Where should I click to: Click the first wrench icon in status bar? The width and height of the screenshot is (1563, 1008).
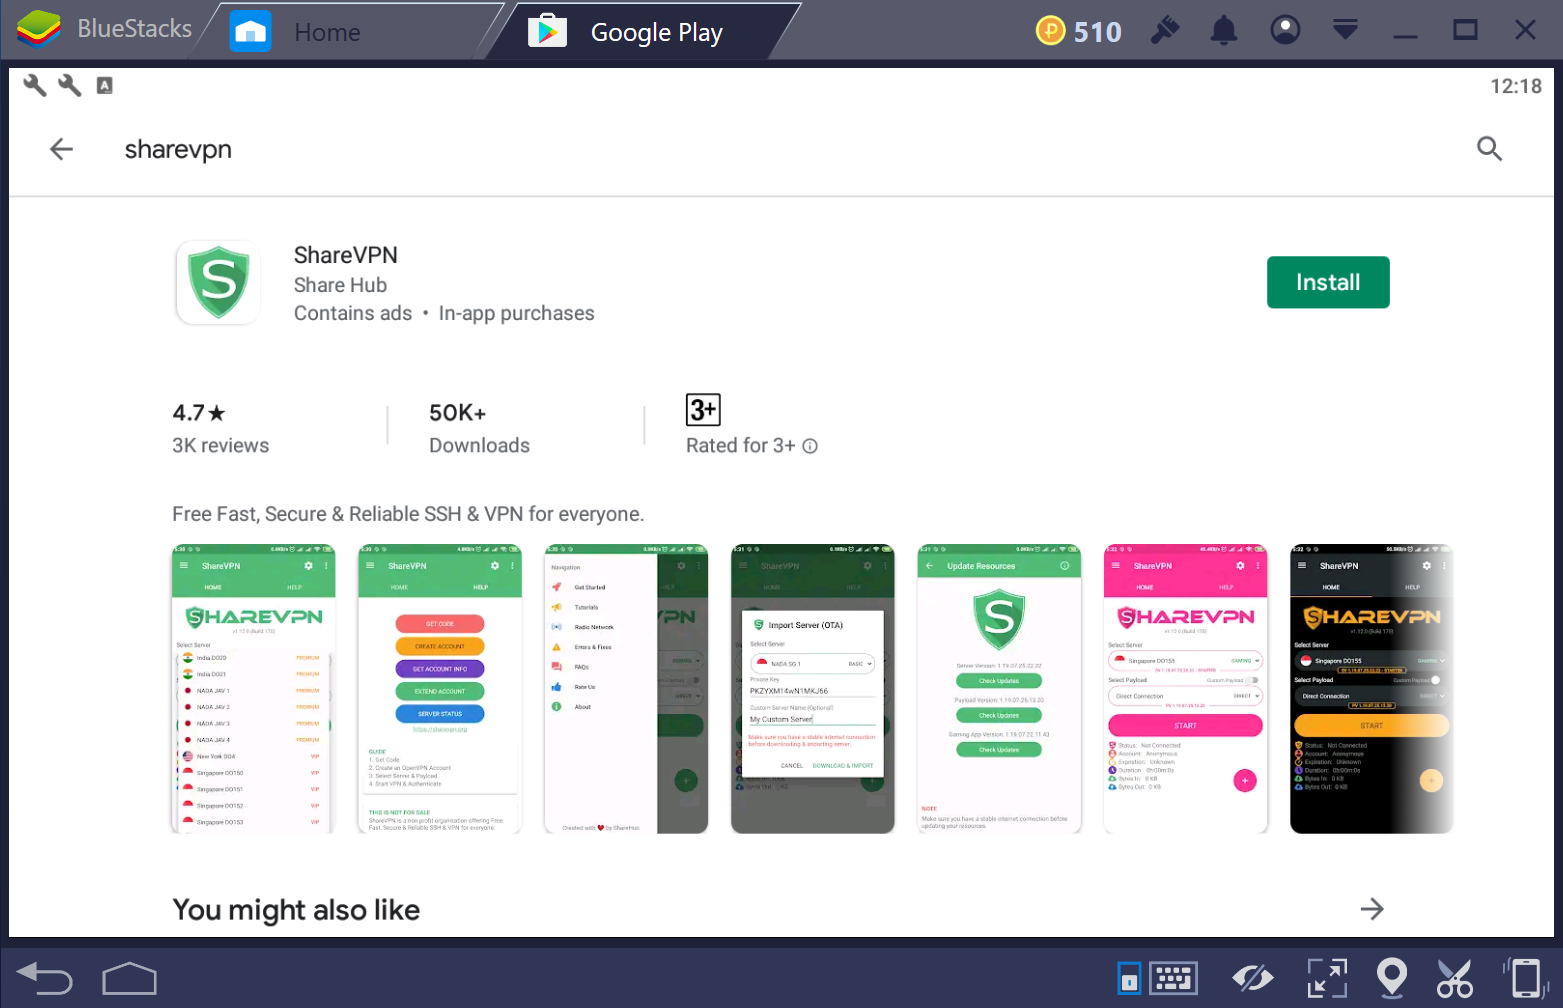(35, 85)
